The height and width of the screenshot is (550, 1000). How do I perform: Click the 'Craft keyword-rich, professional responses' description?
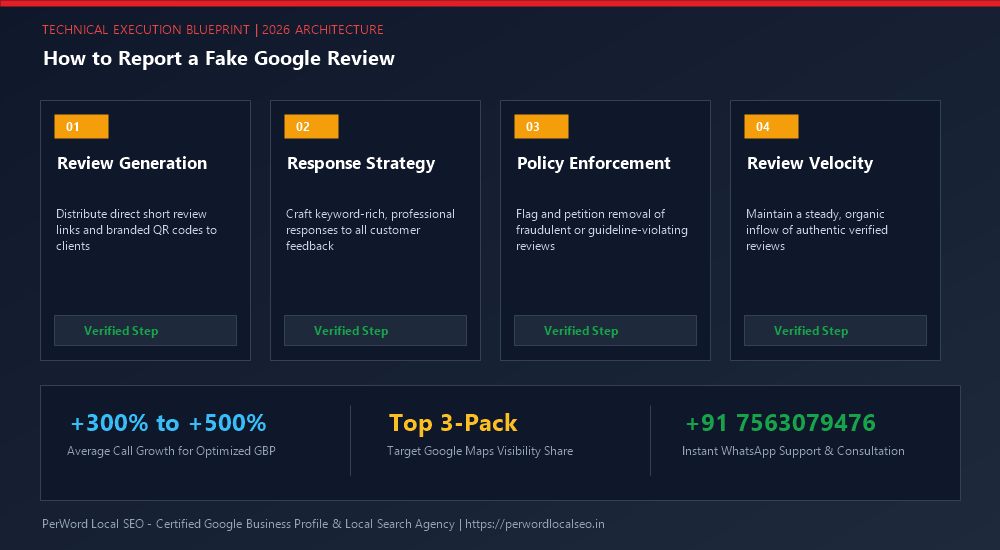(371, 230)
